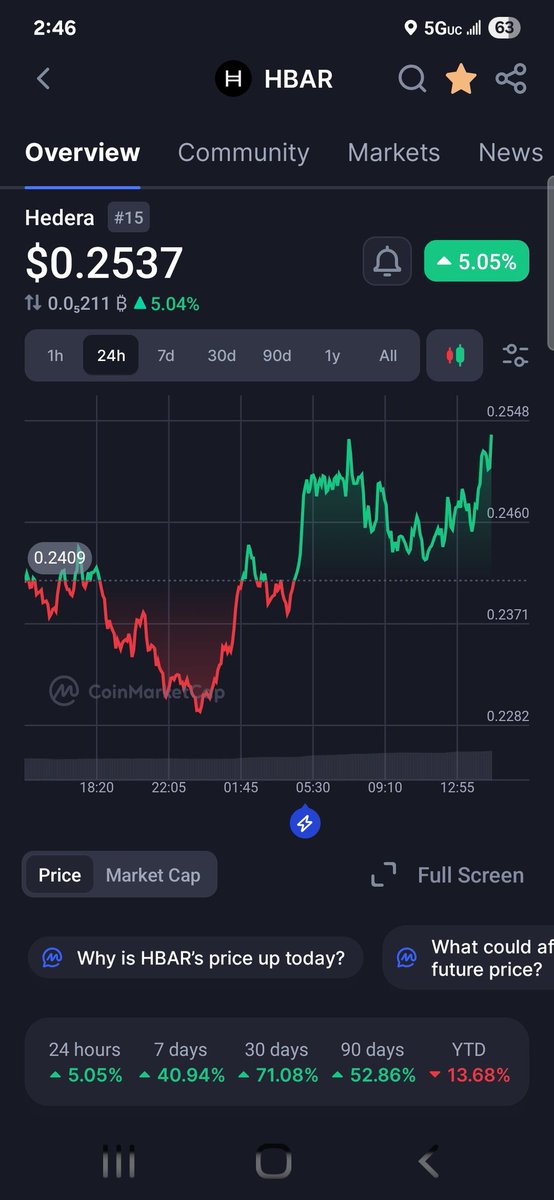Select the 24h chart range

[110, 355]
